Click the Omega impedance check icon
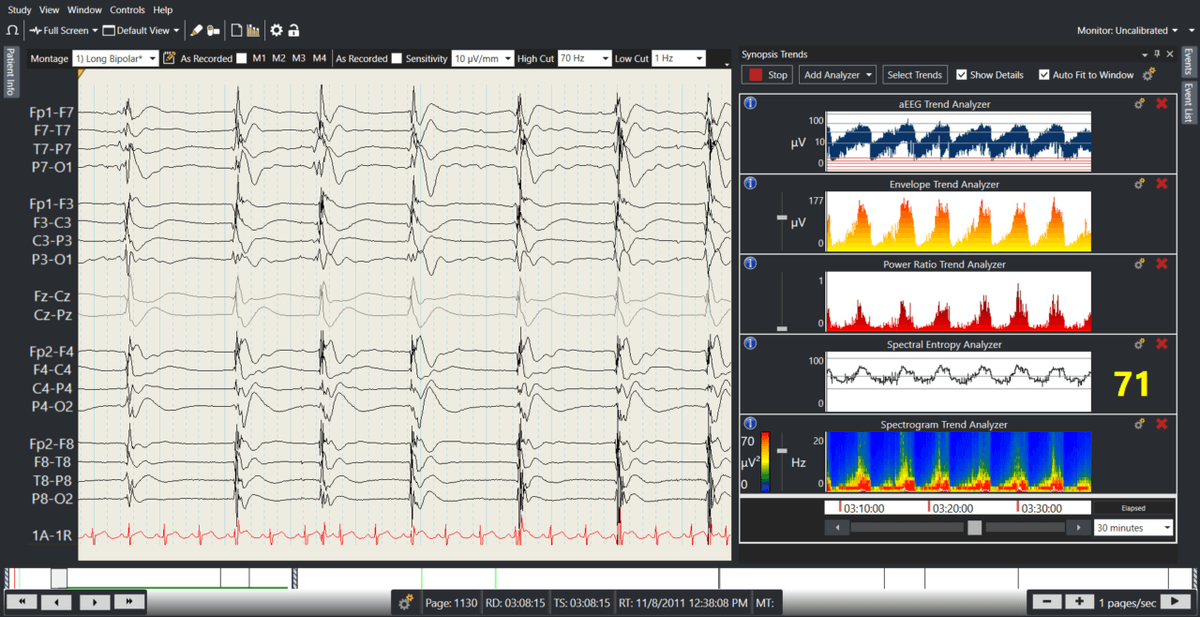Image resolution: width=1200 pixels, height=617 pixels. [x=13, y=31]
